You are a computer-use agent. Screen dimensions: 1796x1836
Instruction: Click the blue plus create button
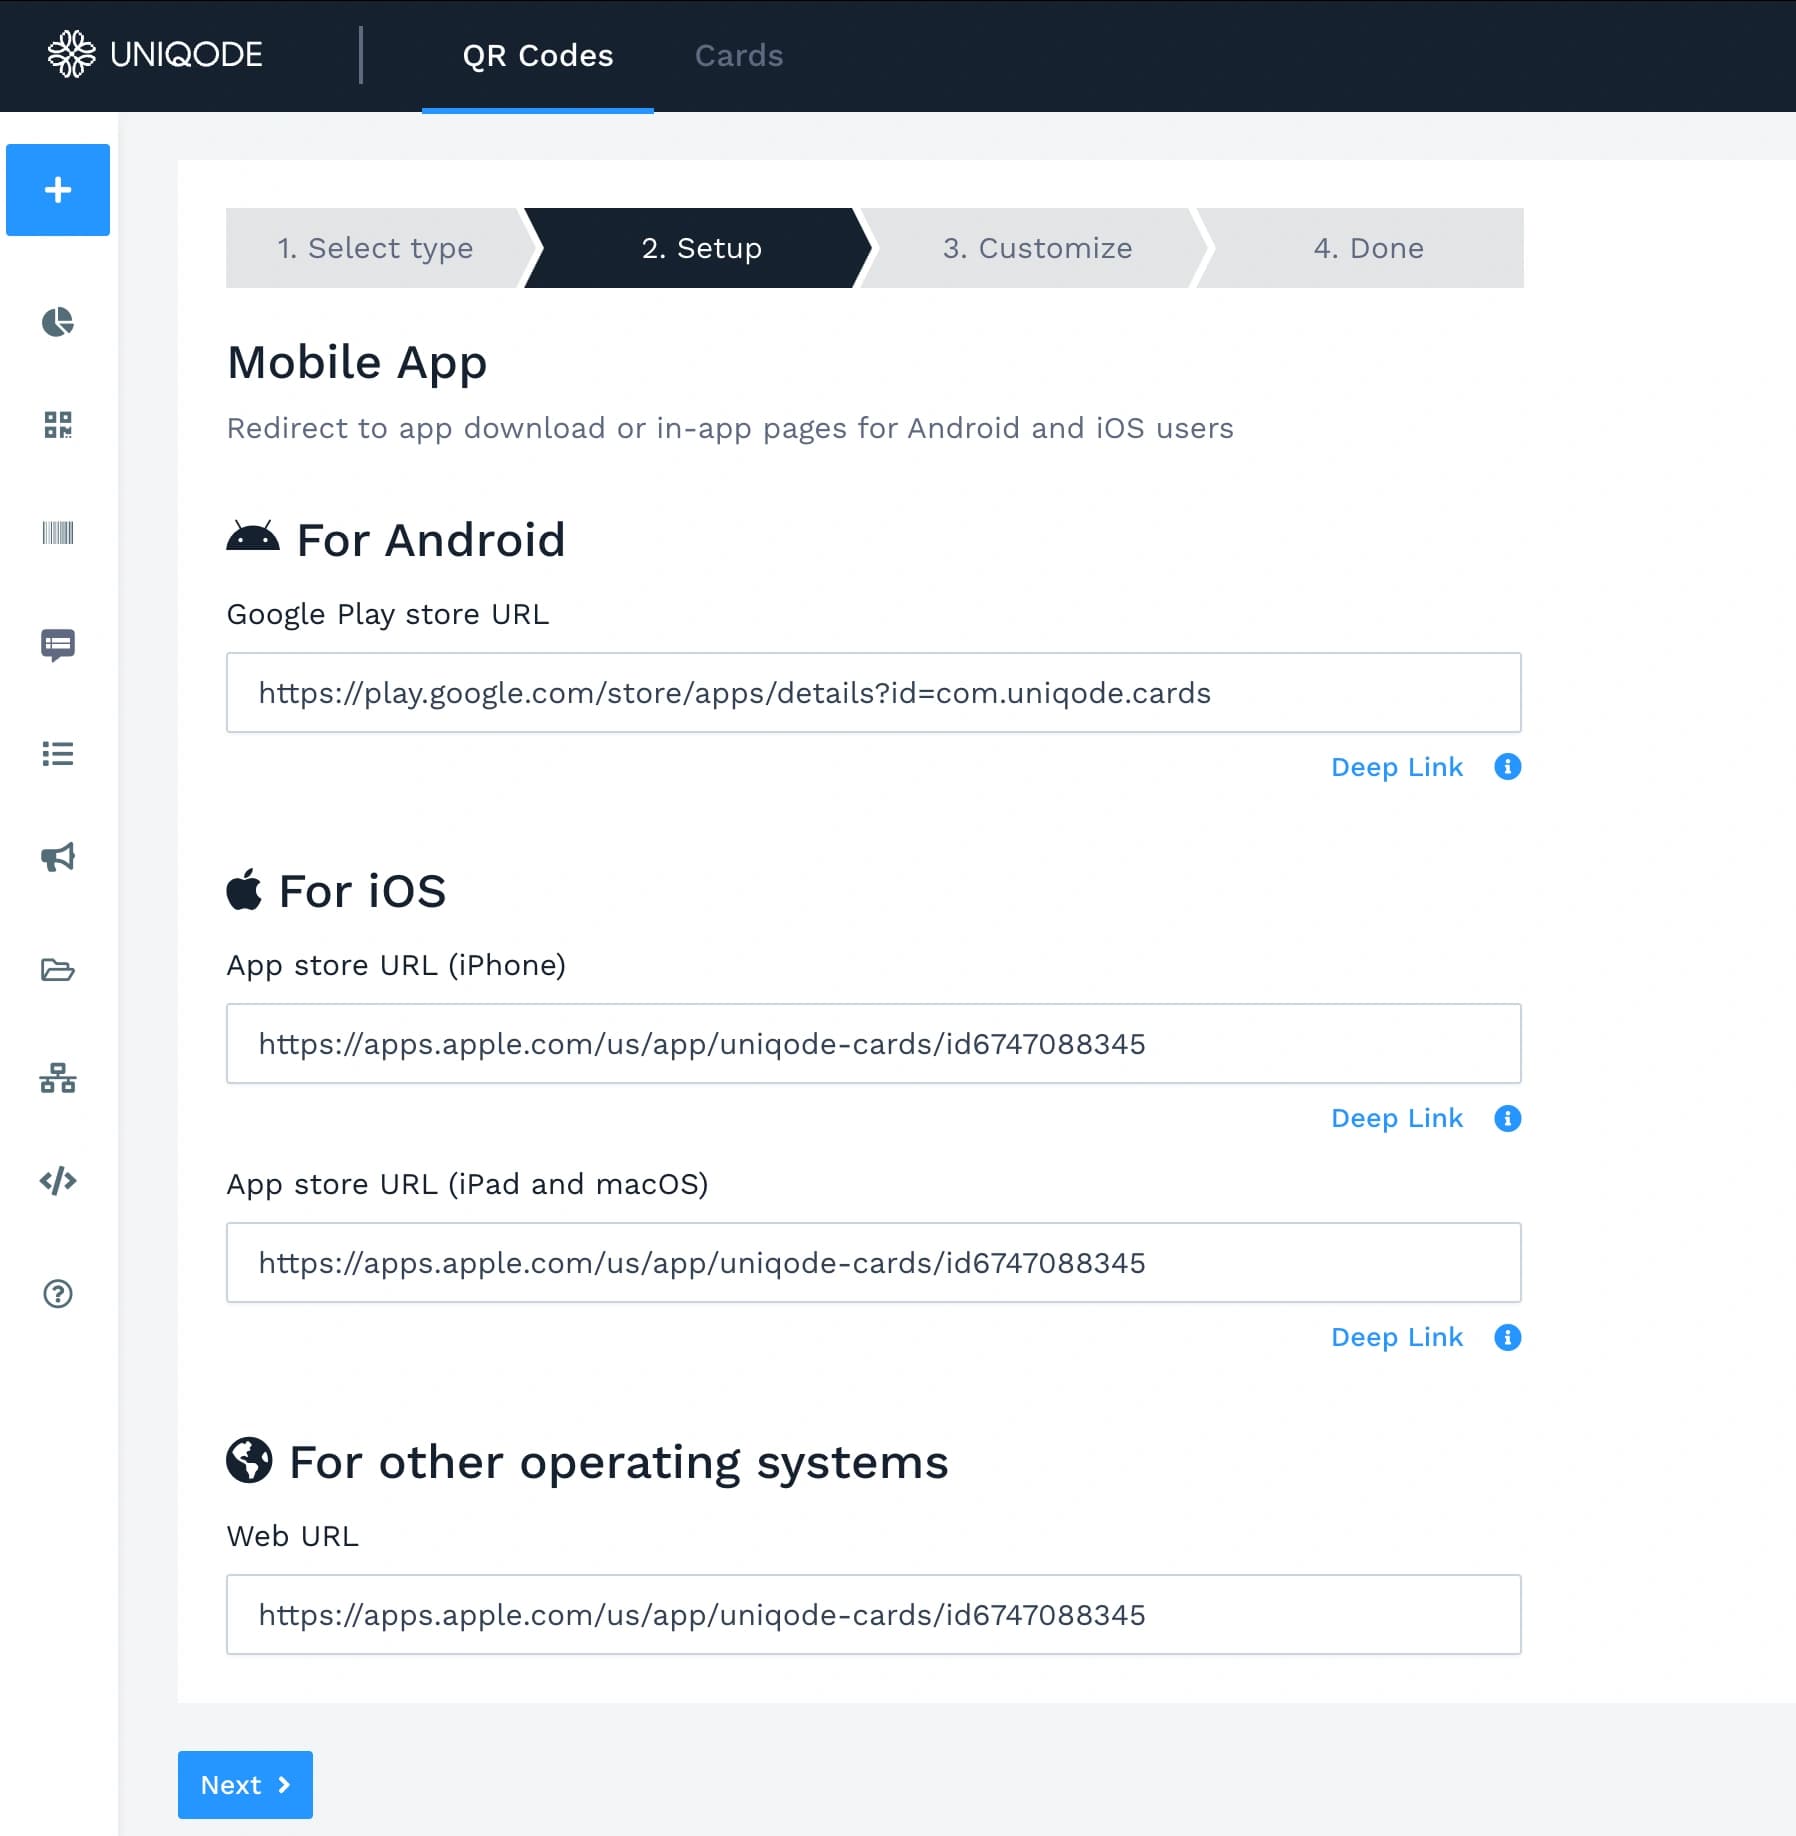58,190
